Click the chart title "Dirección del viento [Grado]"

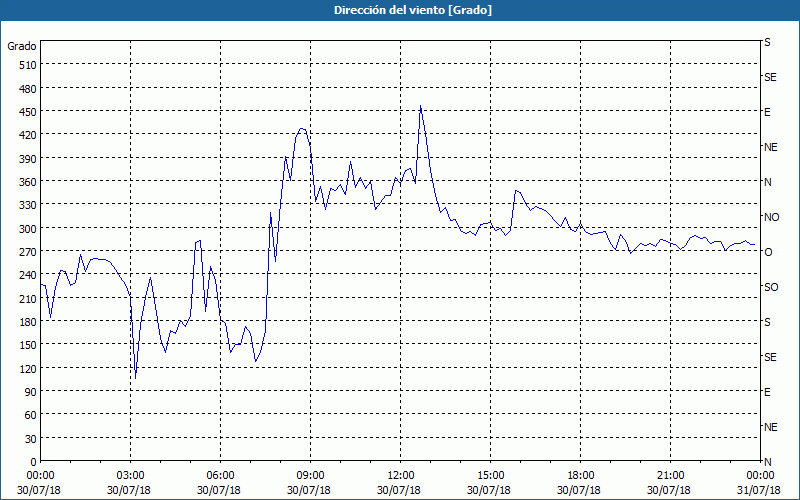pyautogui.click(x=413, y=10)
